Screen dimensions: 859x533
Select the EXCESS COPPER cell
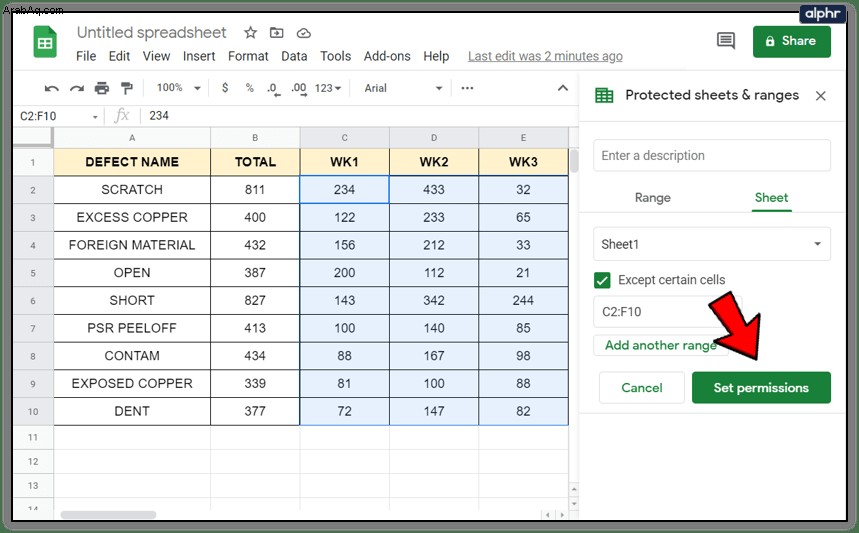pyautogui.click(x=132, y=217)
